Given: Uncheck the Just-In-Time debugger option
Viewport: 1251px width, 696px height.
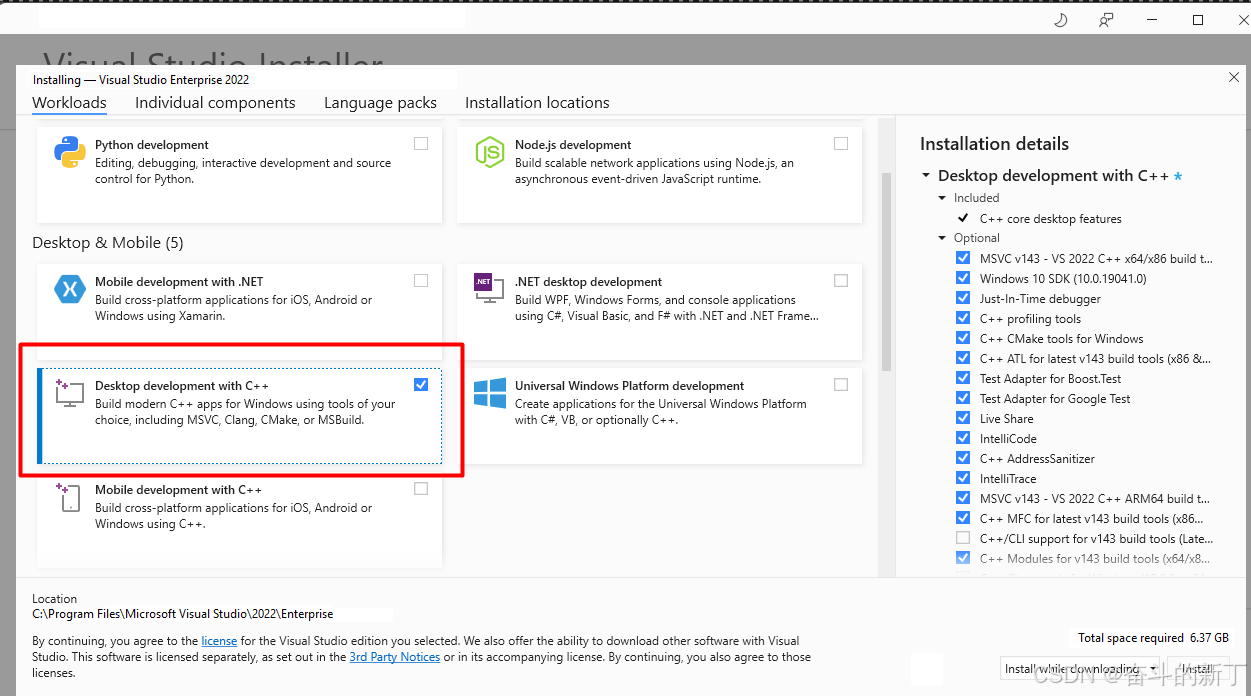Looking at the screenshot, I should coord(963,298).
